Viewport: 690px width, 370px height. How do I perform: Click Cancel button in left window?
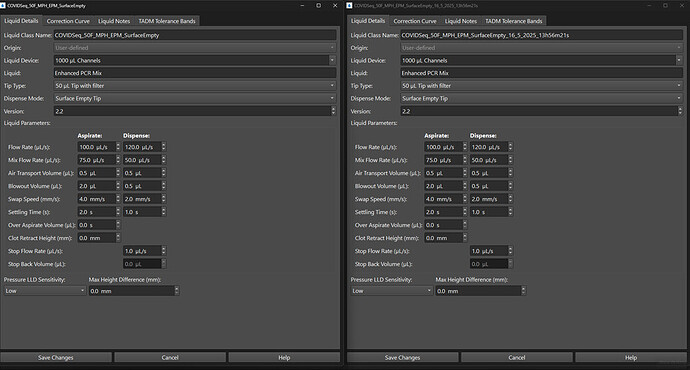point(170,357)
